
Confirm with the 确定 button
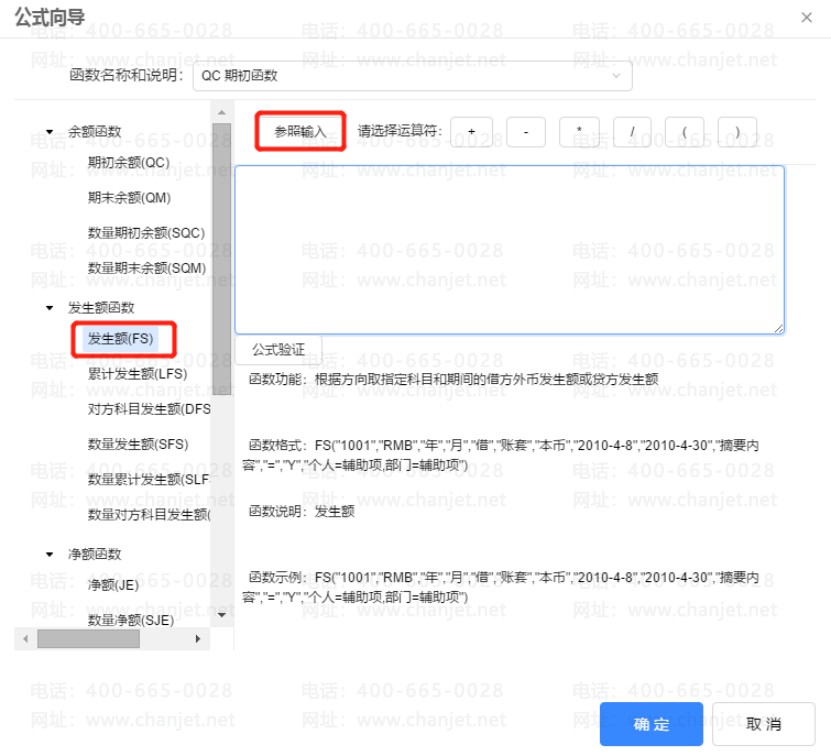tap(651, 724)
